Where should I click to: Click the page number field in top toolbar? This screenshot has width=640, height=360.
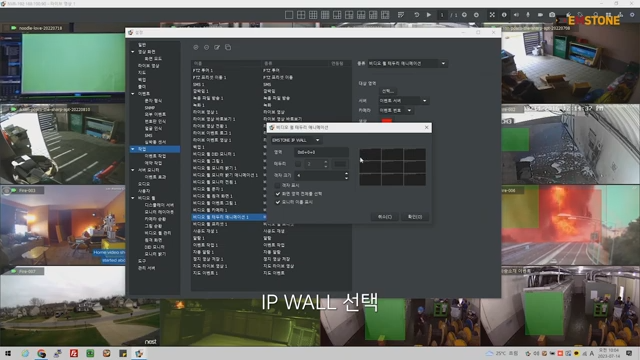[x=442, y=15]
